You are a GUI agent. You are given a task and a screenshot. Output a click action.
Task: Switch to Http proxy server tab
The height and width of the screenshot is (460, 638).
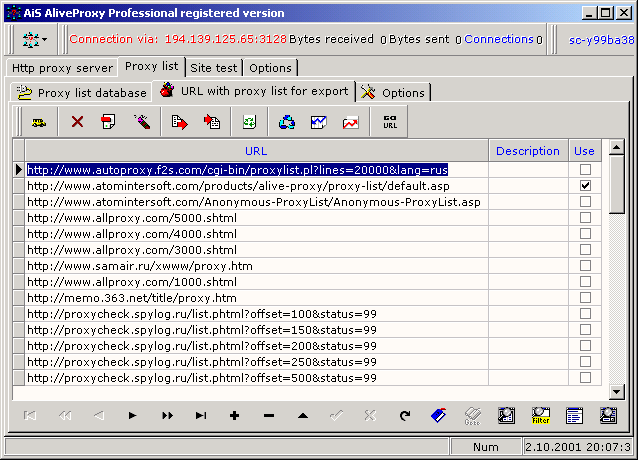point(62,68)
